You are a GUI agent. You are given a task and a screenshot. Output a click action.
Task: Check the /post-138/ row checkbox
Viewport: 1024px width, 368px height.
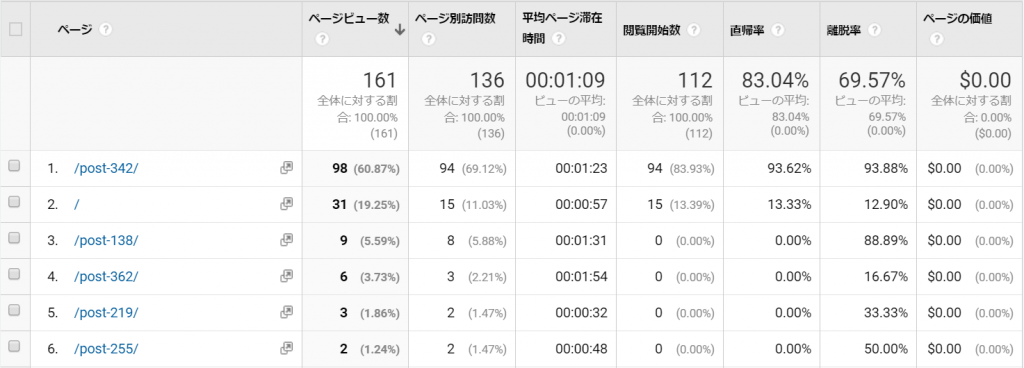coord(14,238)
